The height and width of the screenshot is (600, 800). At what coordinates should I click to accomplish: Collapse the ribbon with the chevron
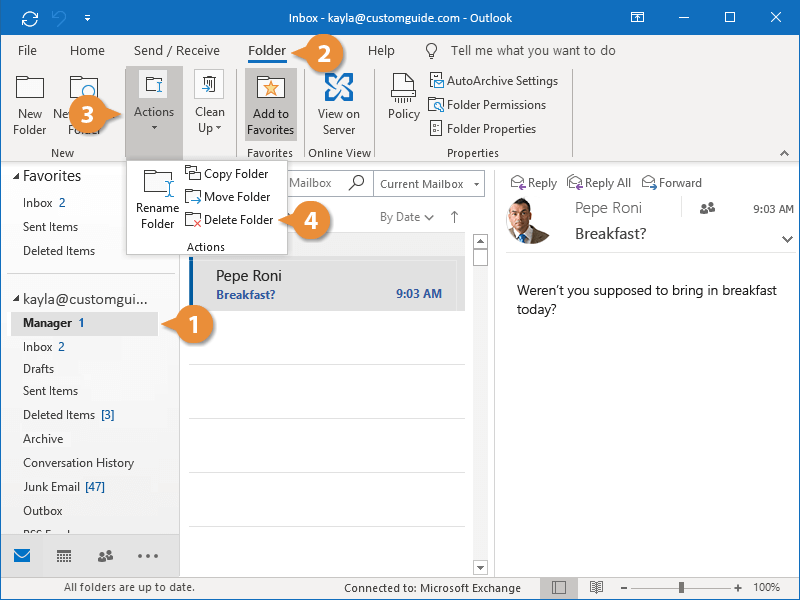point(784,153)
